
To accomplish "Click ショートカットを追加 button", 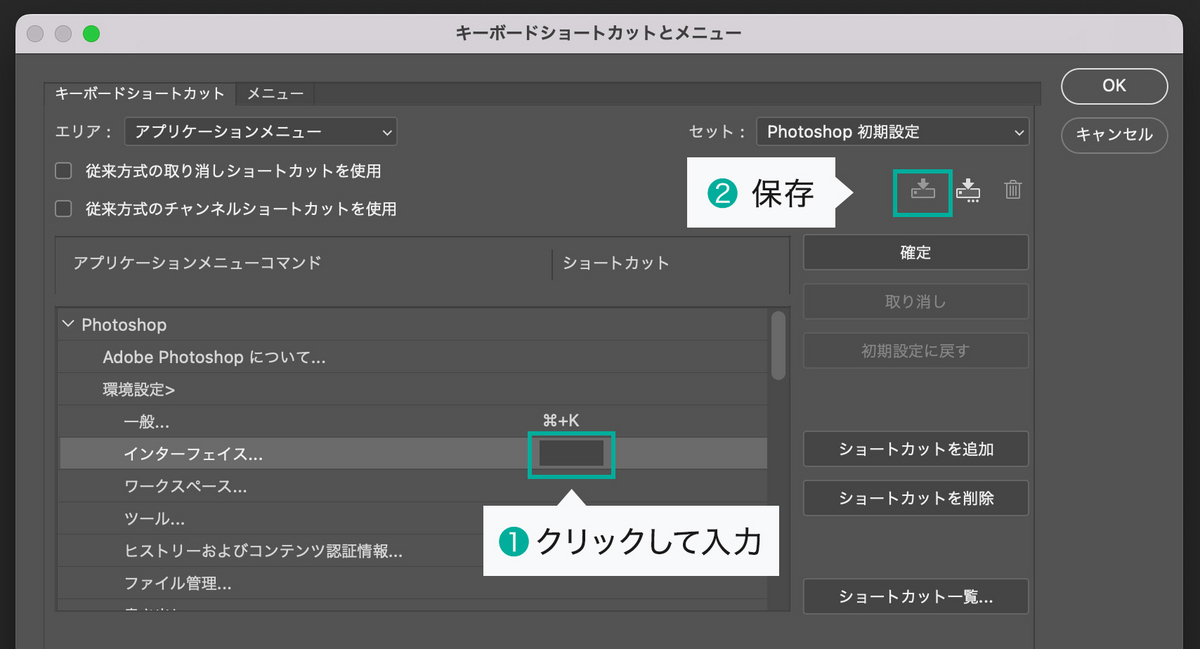I will (915, 449).
